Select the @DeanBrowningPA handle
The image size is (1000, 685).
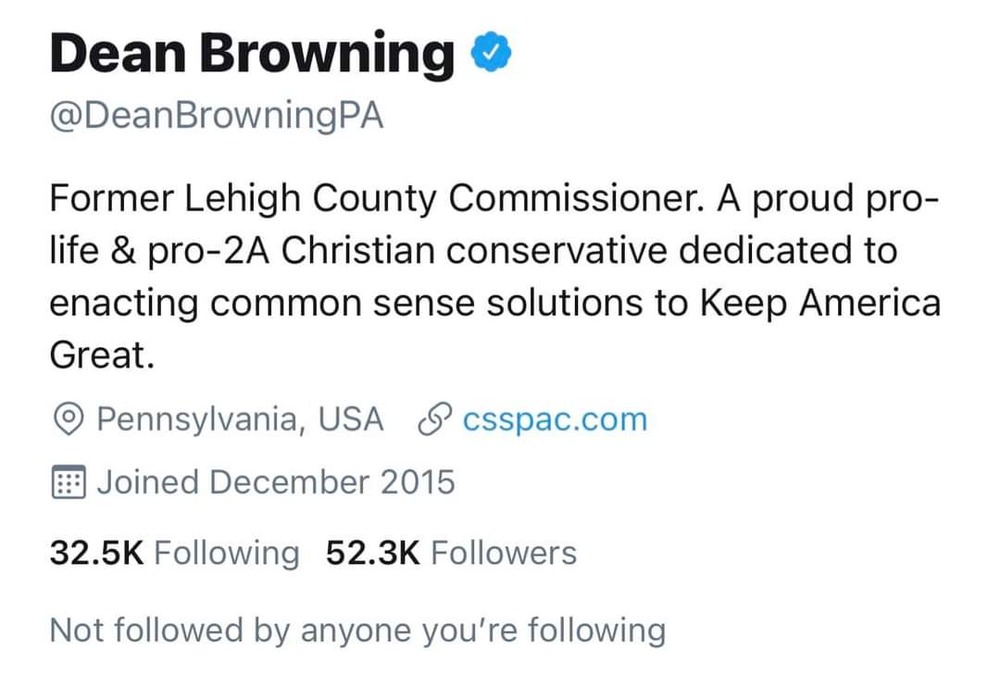(216, 116)
